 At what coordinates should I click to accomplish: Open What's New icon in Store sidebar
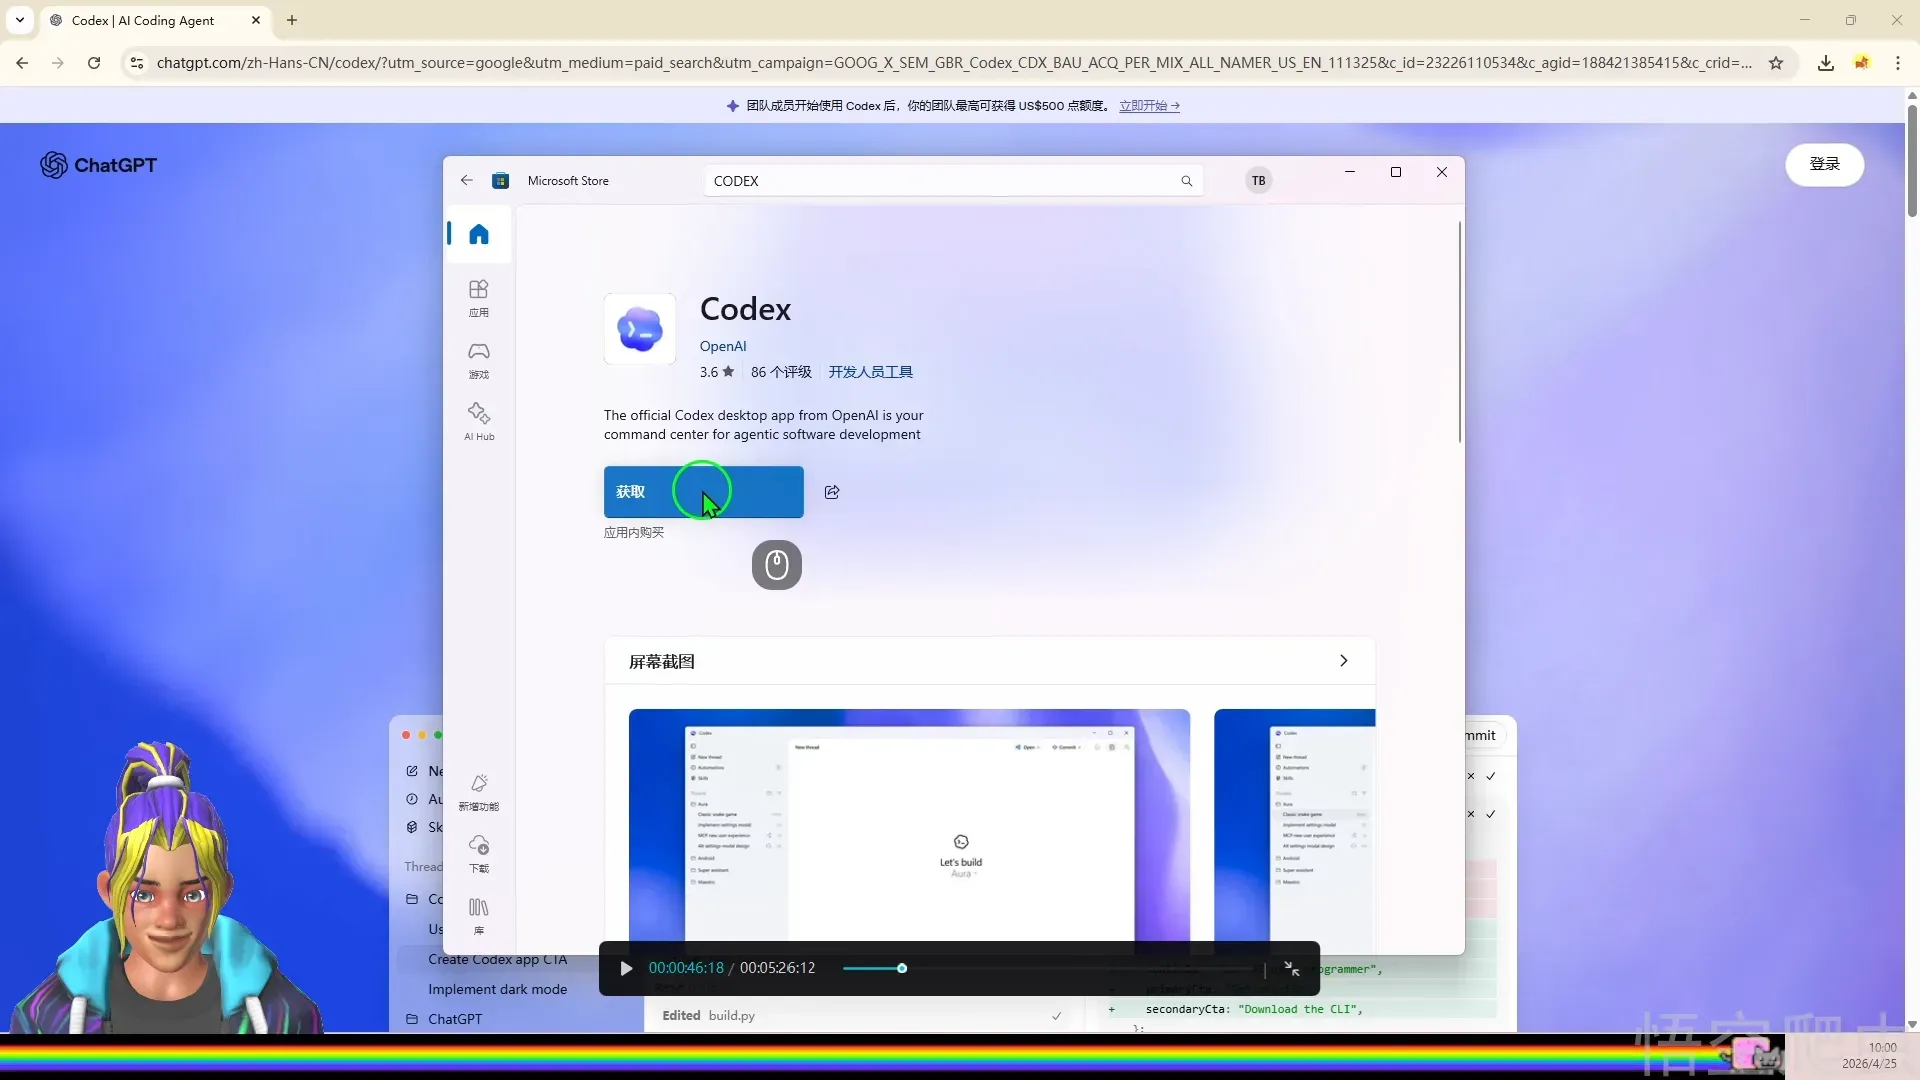click(x=479, y=791)
